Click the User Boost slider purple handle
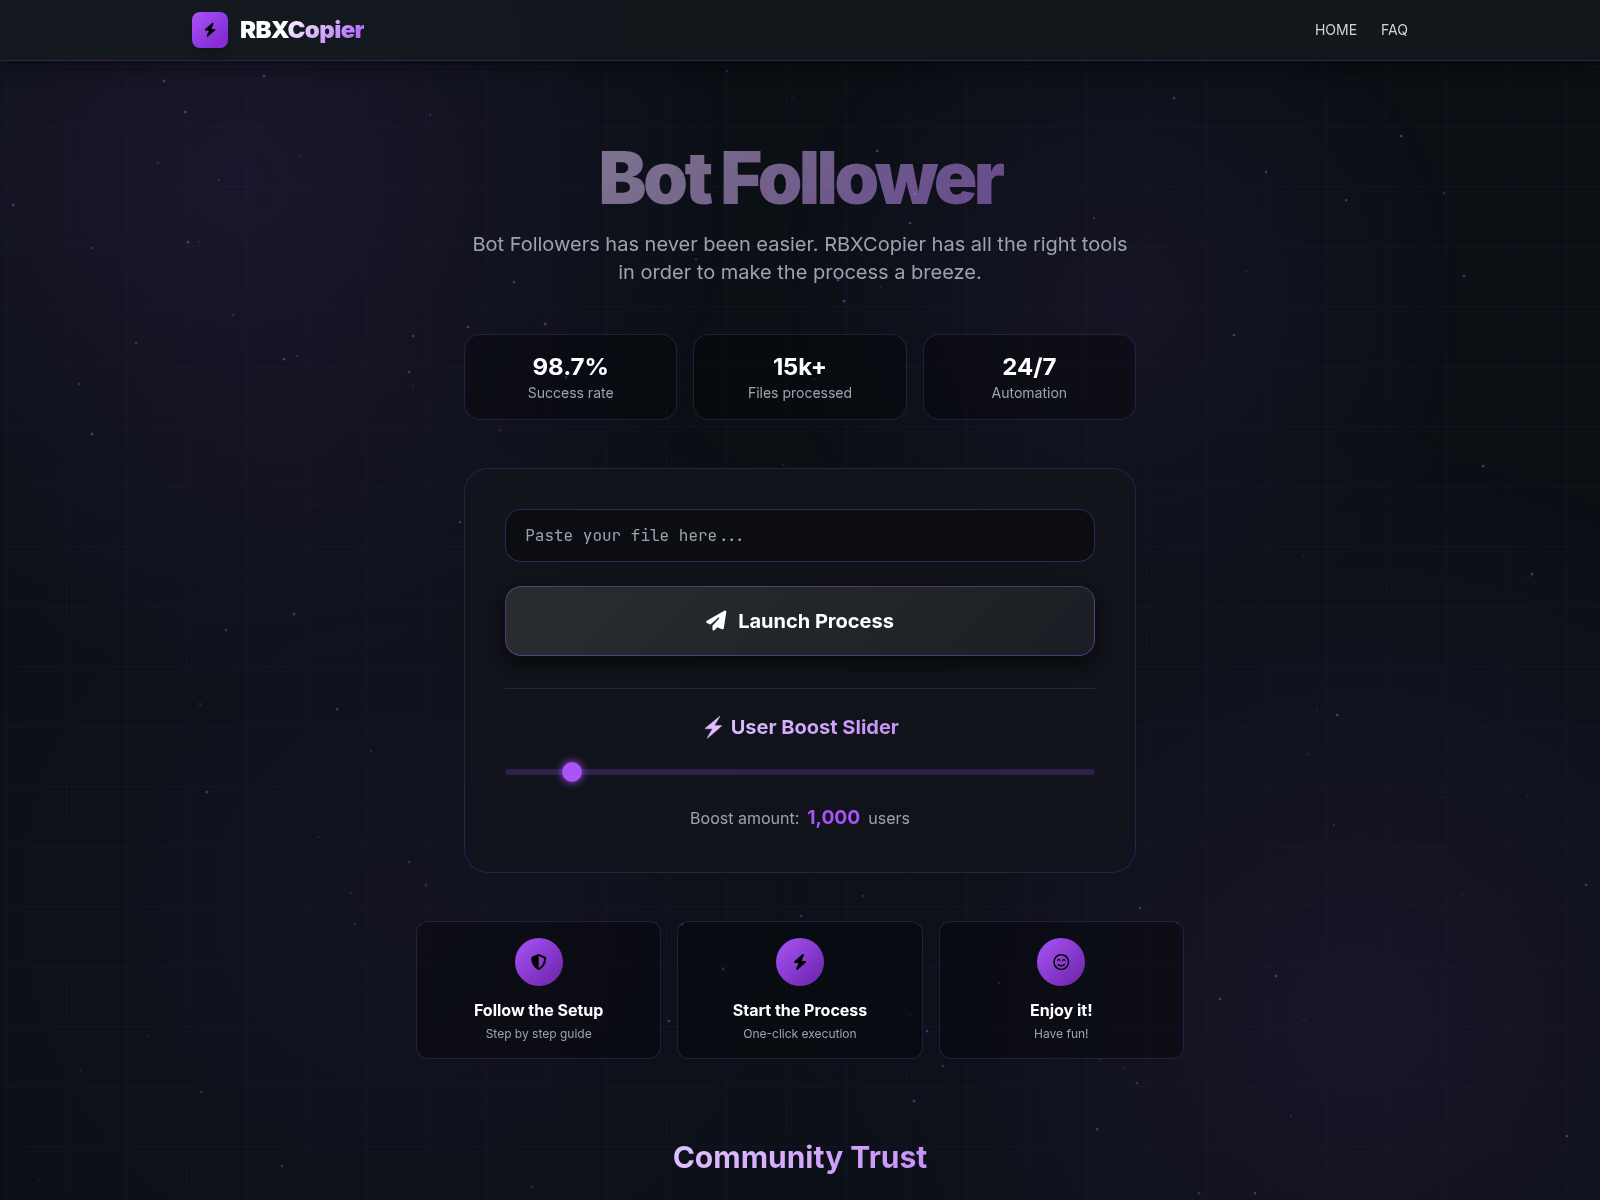1600x1200 pixels. coord(572,772)
